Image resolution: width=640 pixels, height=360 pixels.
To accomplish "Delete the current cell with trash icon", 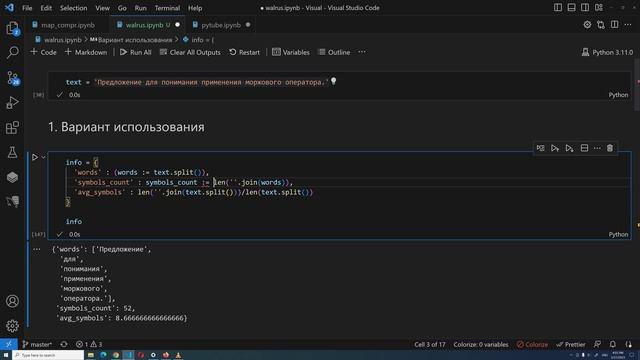I will click(610, 148).
